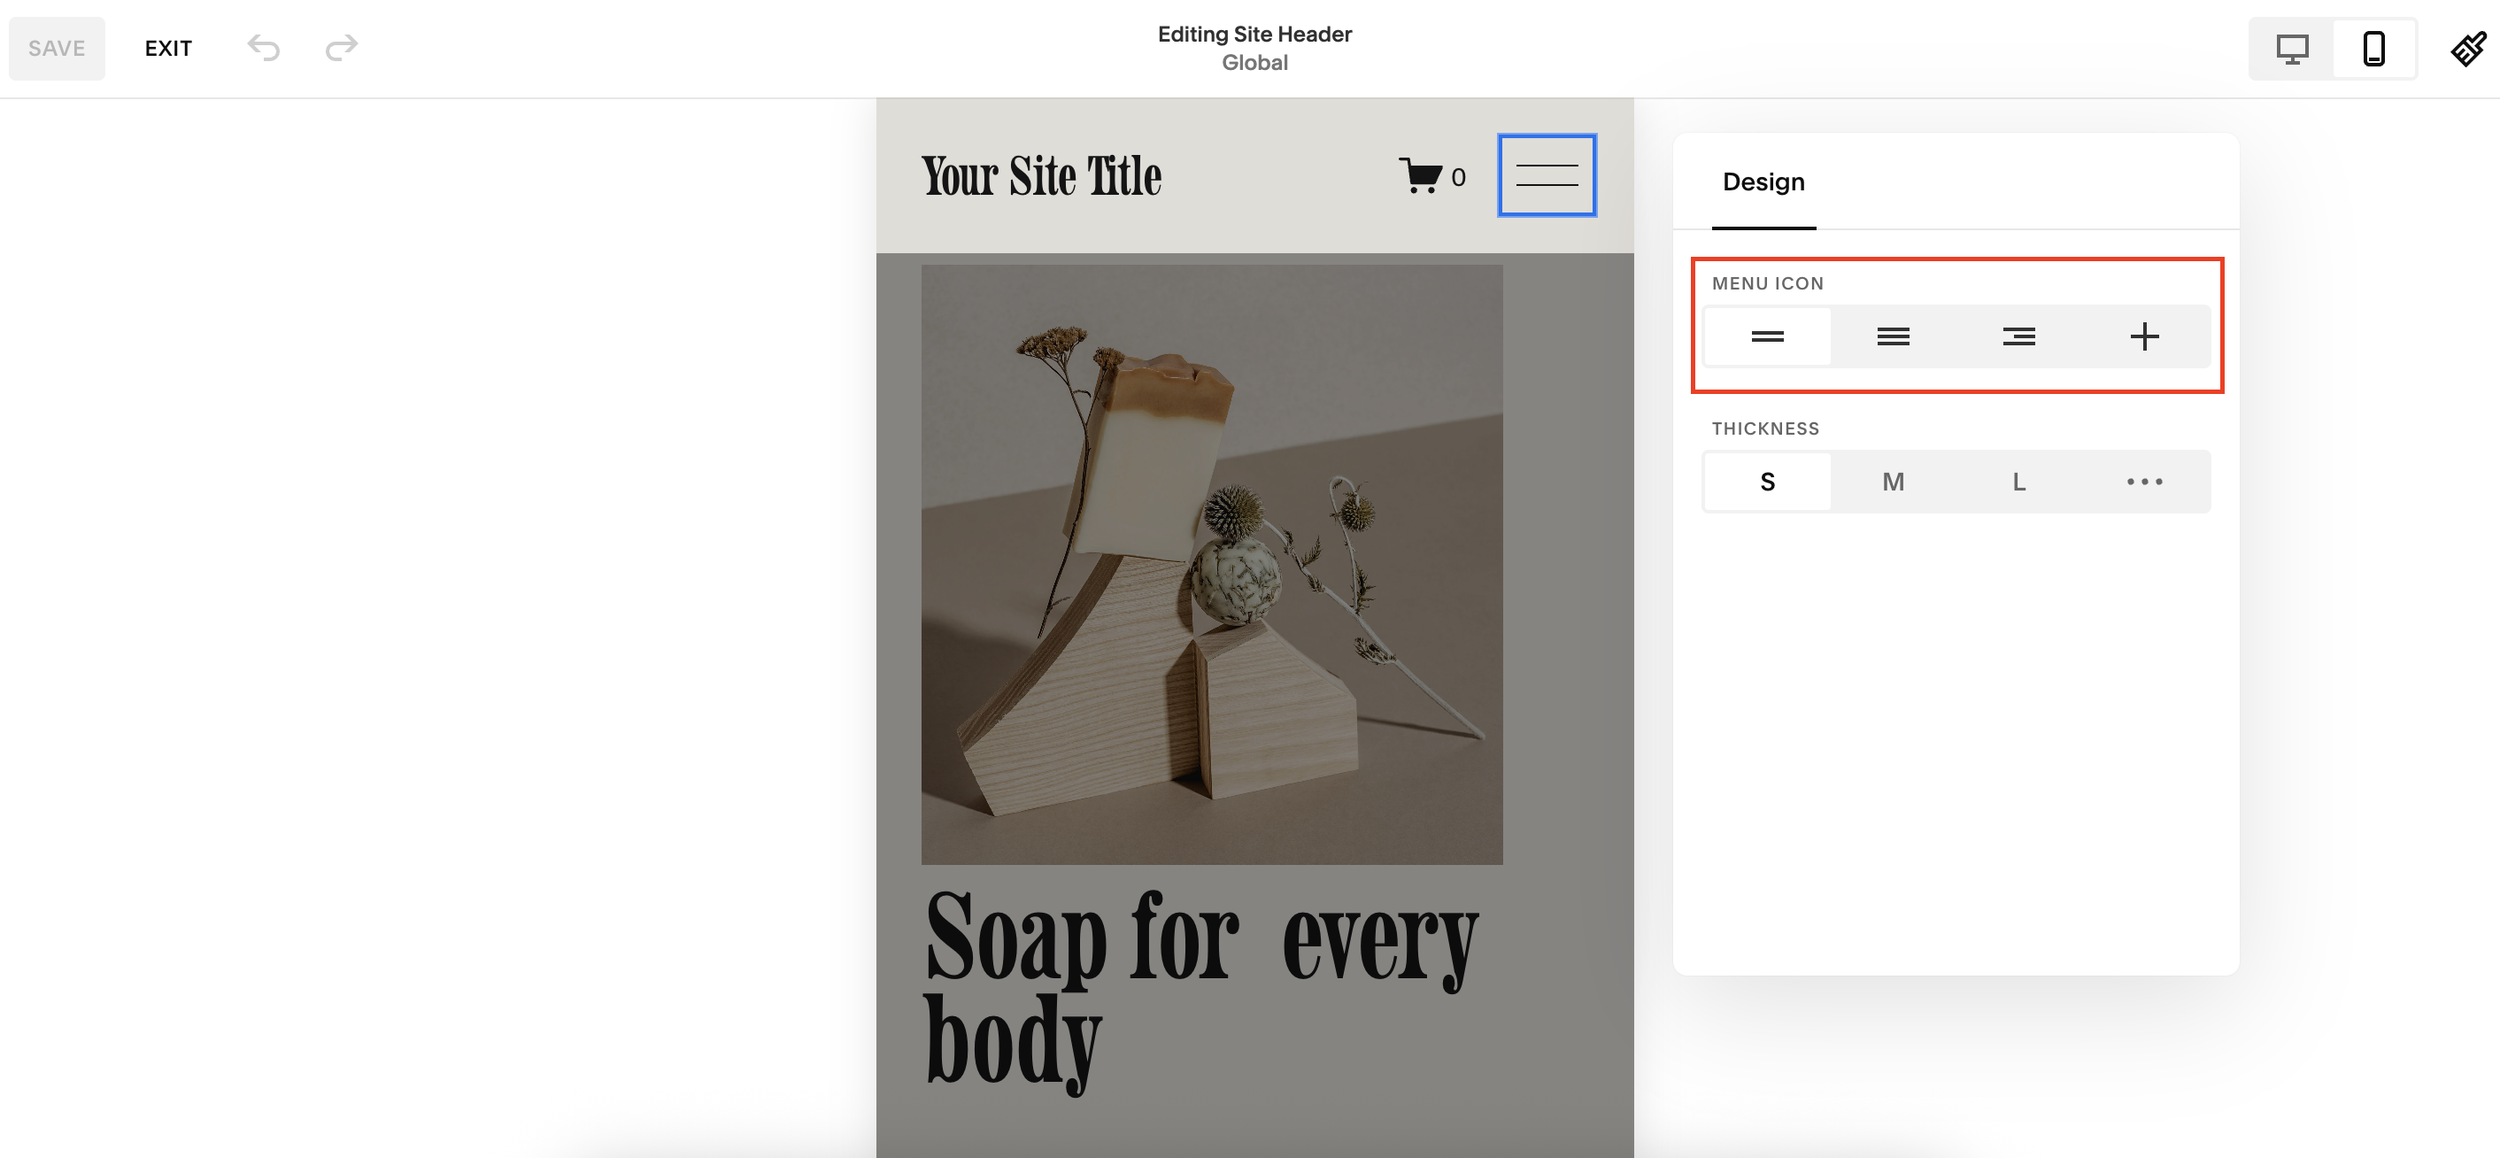Screen dimensions: 2500x1158
Task: Open the Design tab
Action: (1763, 182)
